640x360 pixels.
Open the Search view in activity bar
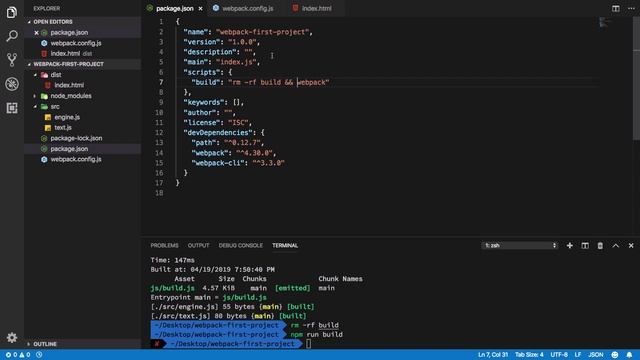pos(12,36)
